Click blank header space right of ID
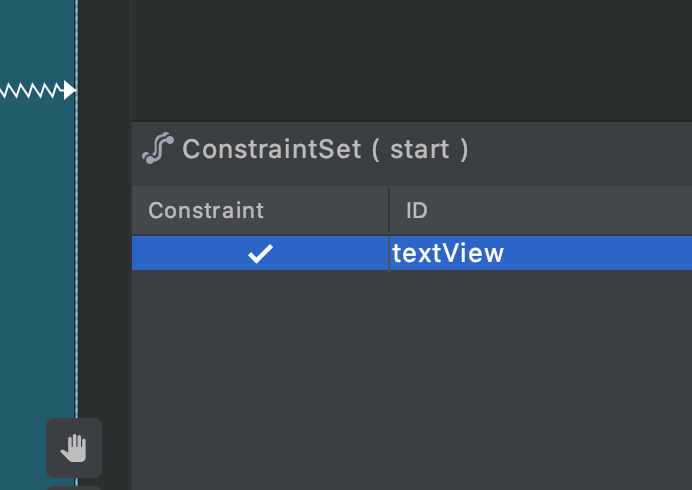 (560, 210)
